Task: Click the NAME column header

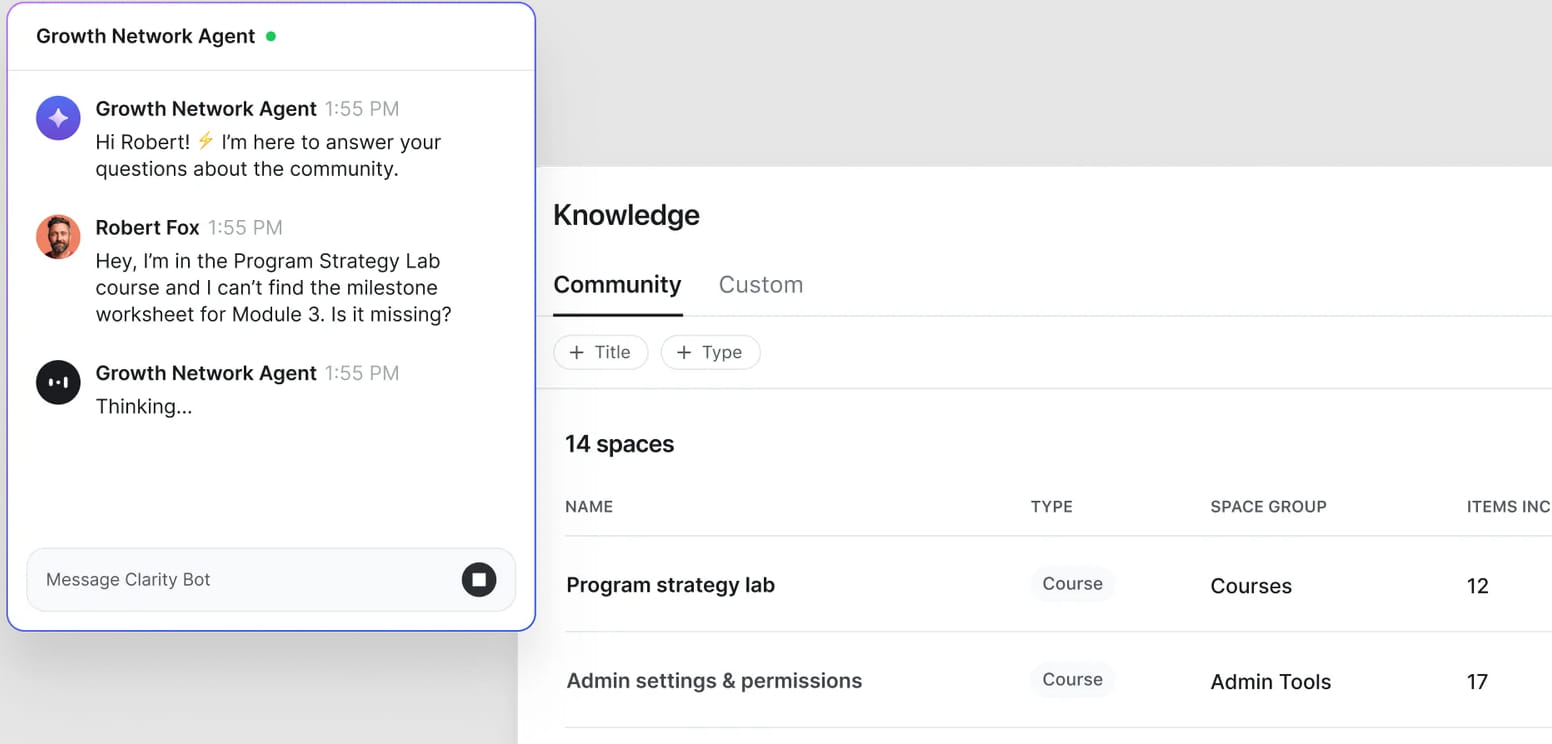Action: tap(589, 507)
